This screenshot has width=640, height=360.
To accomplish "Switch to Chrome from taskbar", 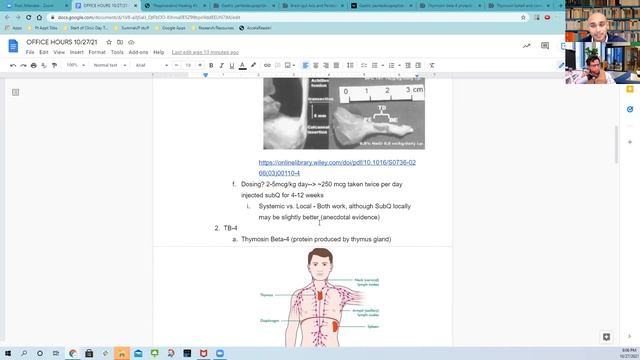I will click(x=73, y=353).
